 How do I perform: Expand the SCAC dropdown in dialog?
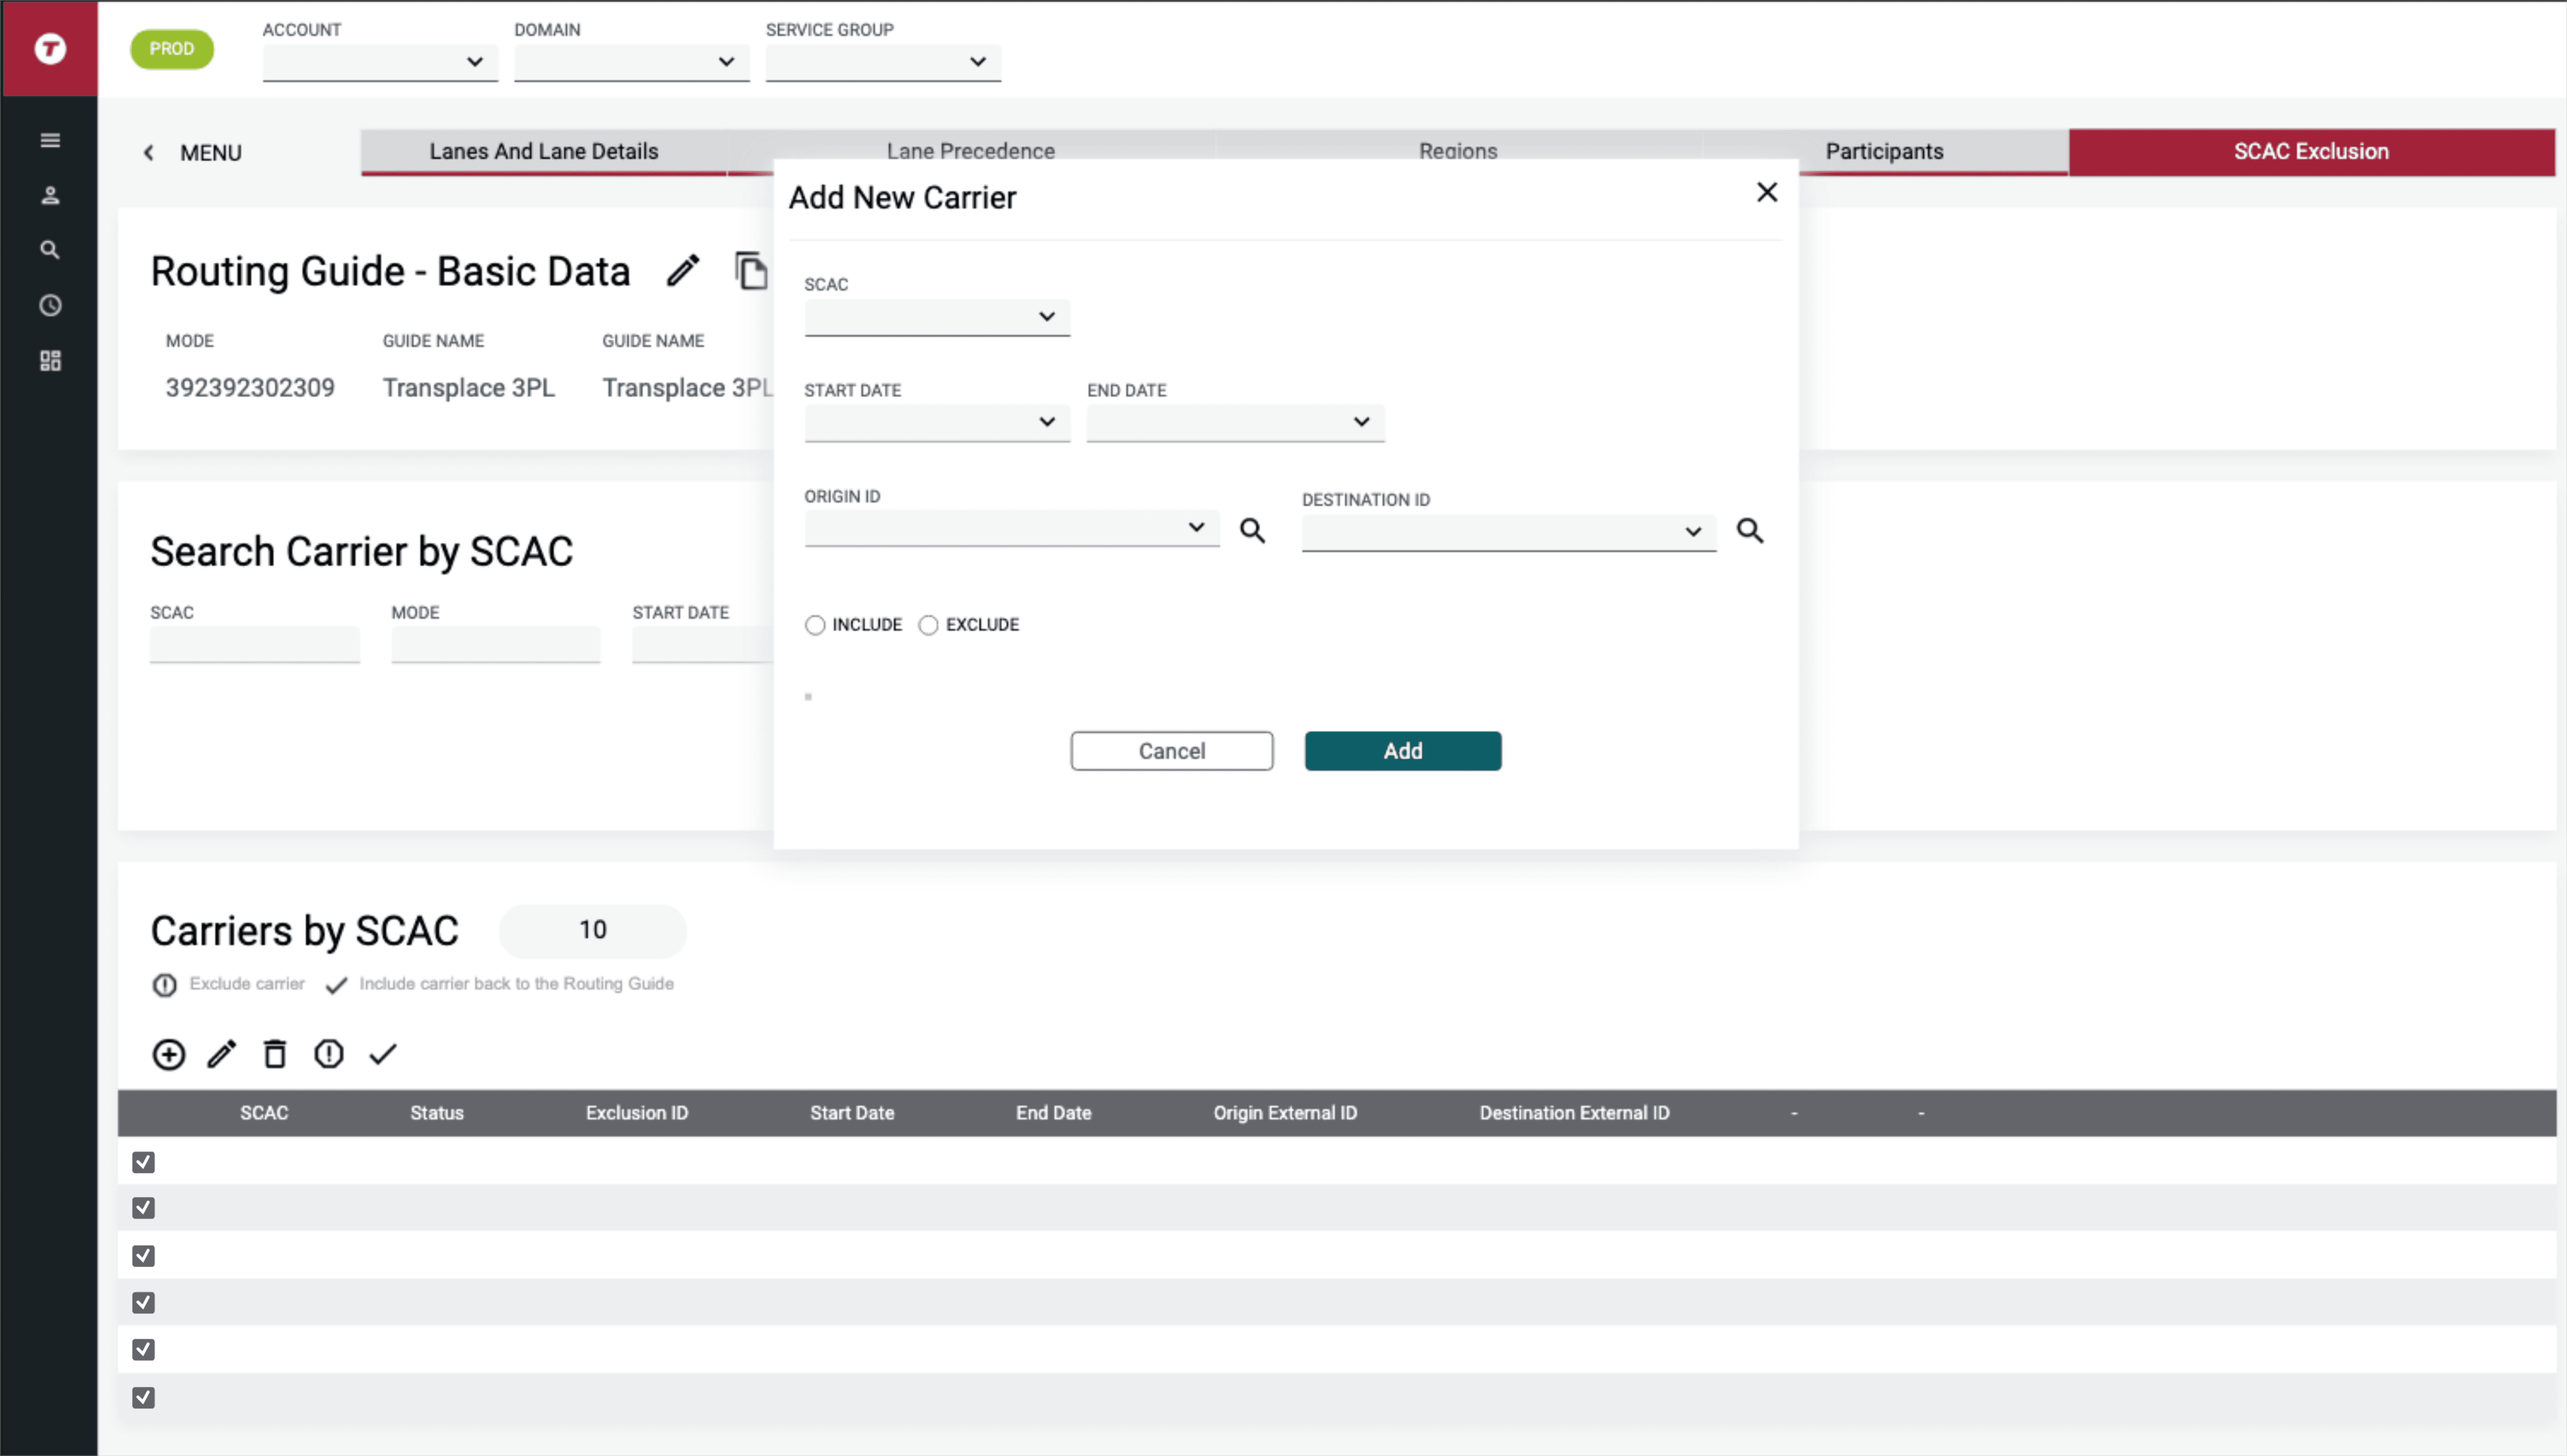click(937, 317)
